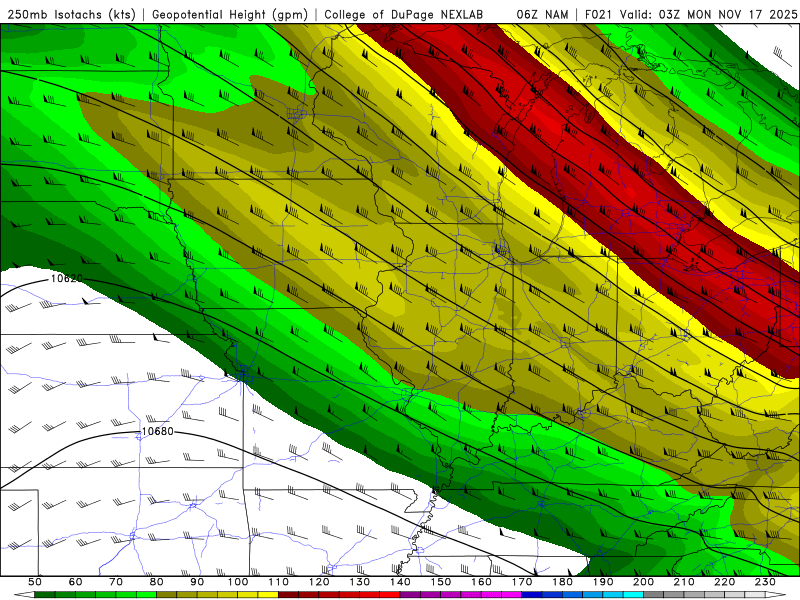Click the 140 value on the color scale
Viewport: 800px width, 600px height.
coord(400,582)
